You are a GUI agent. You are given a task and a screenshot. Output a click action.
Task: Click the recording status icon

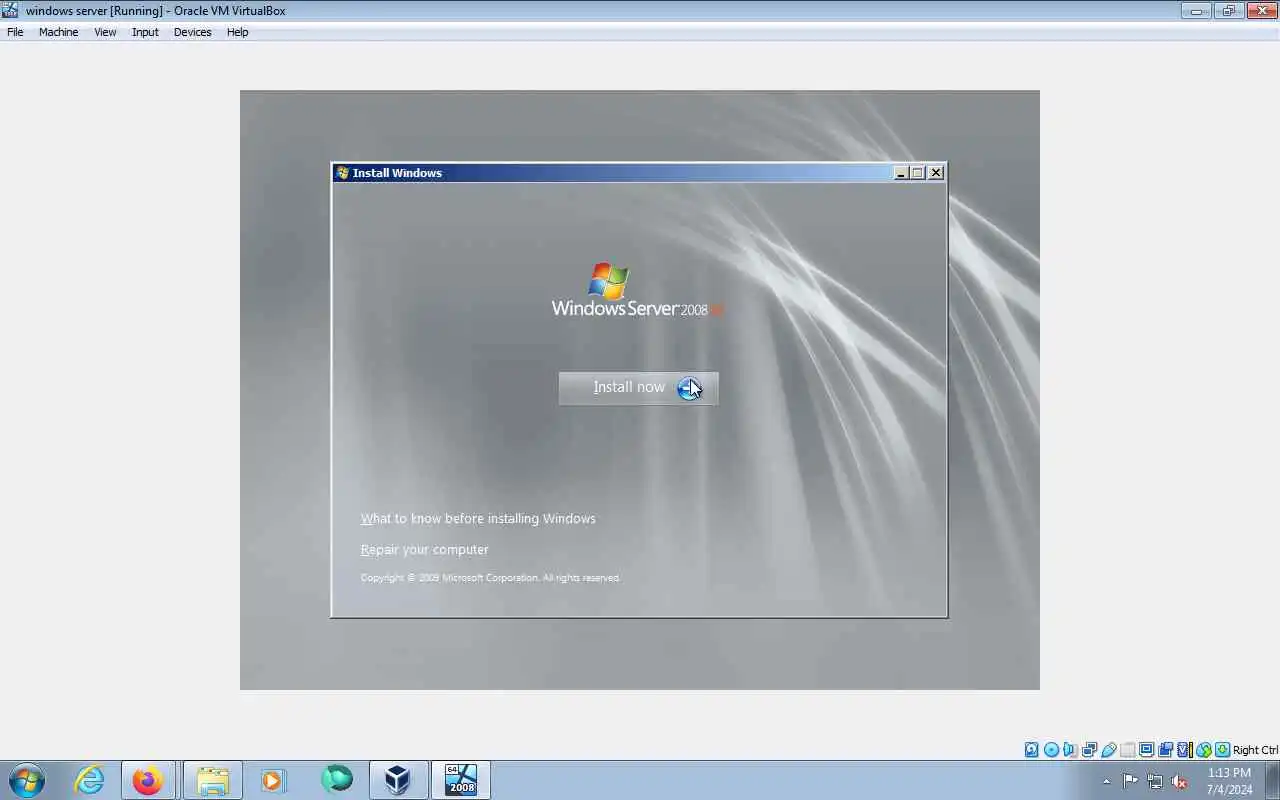1165,750
